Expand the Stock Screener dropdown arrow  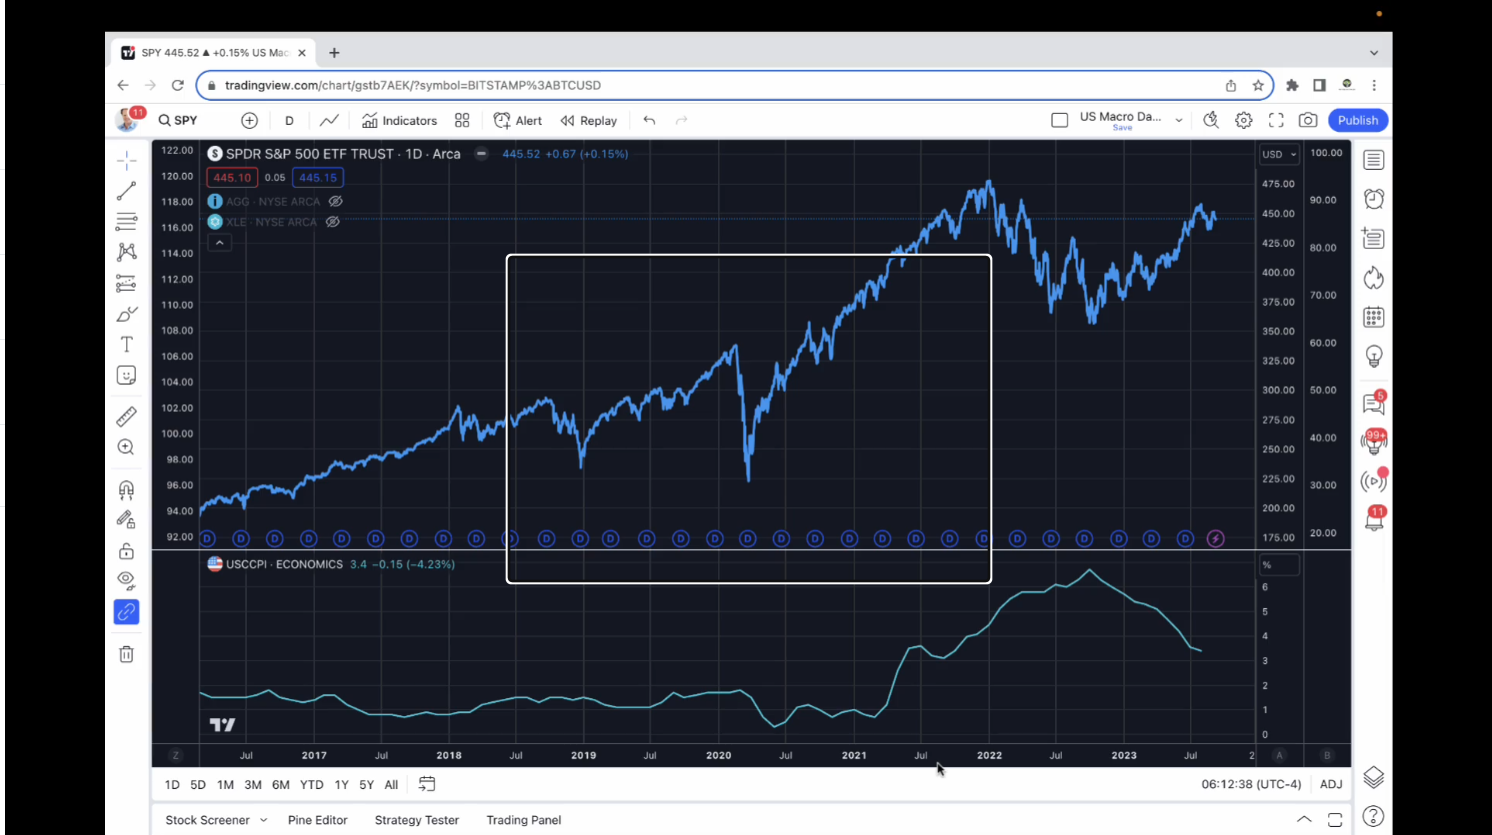pyautogui.click(x=264, y=820)
